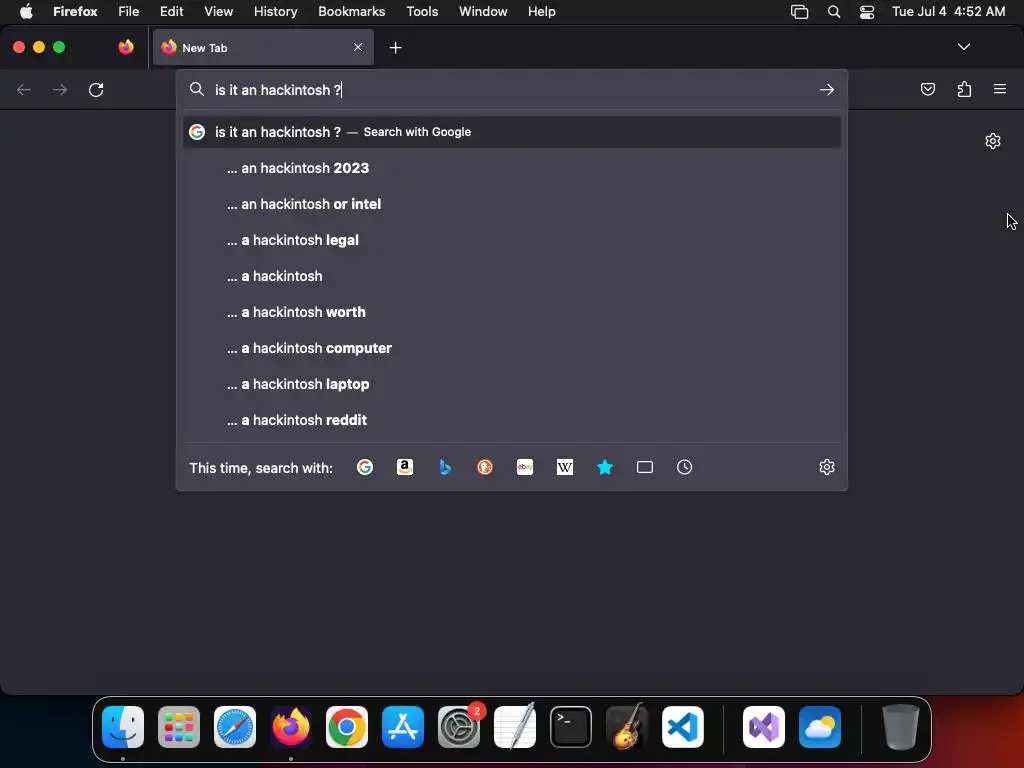The image size is (1024, 768).
Task: Search open Tabs using the rectangle icon
Action: (645, 467)
